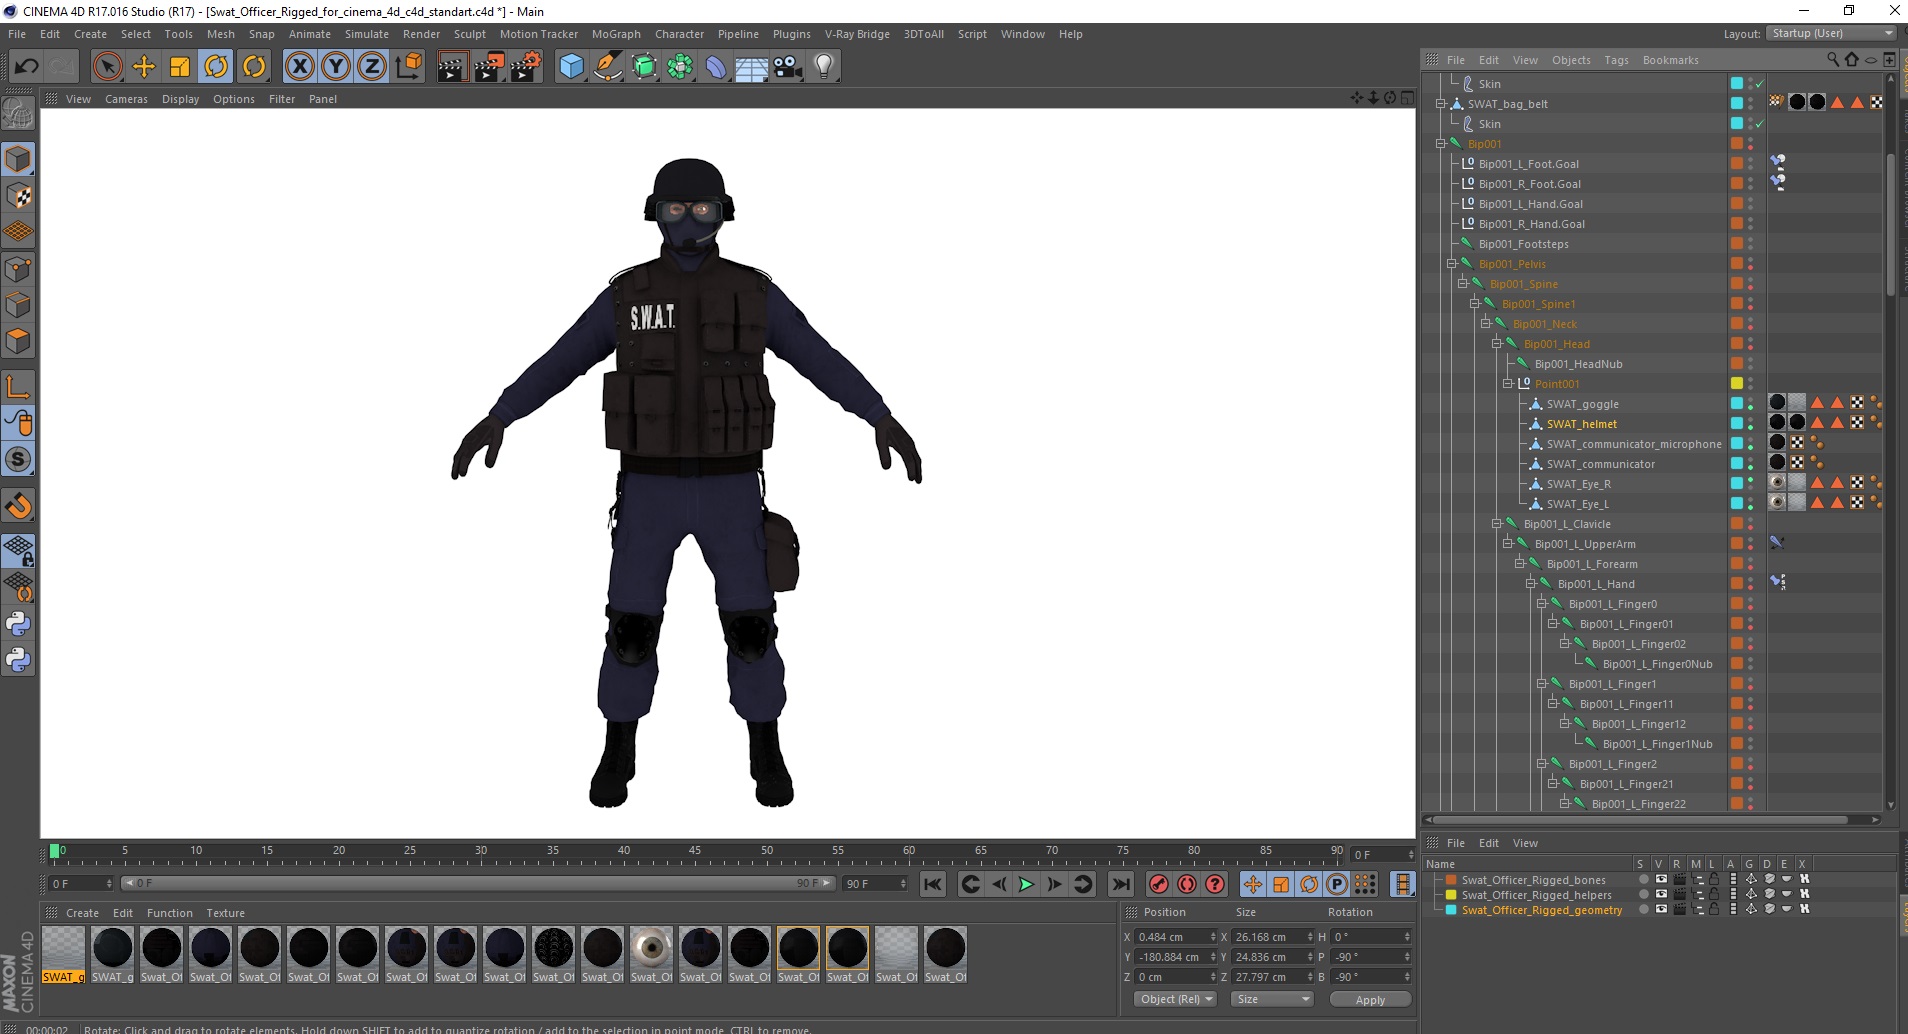Lock the Z axis button
The width and height of the screenshot is (1908, 1034).
pyautogui.click(x=372, y=67)
